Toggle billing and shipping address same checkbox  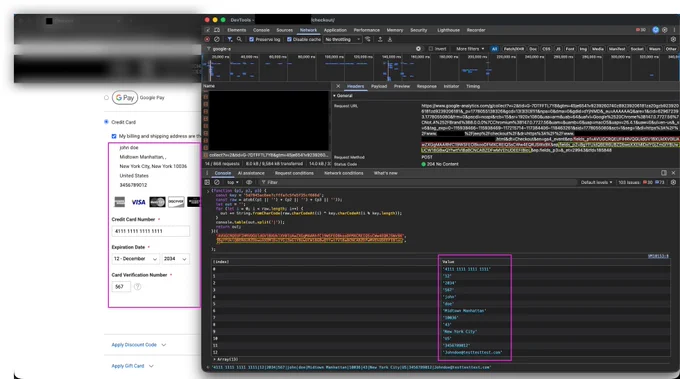click(114, 136)
